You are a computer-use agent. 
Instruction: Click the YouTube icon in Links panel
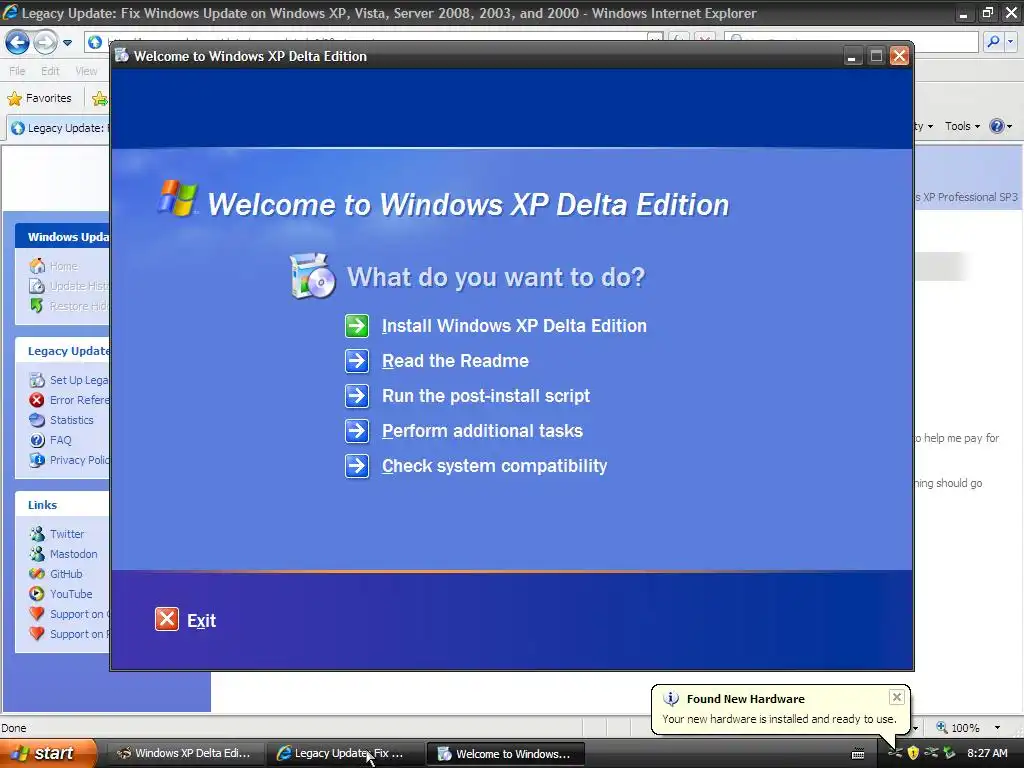[x=37, y=594]
